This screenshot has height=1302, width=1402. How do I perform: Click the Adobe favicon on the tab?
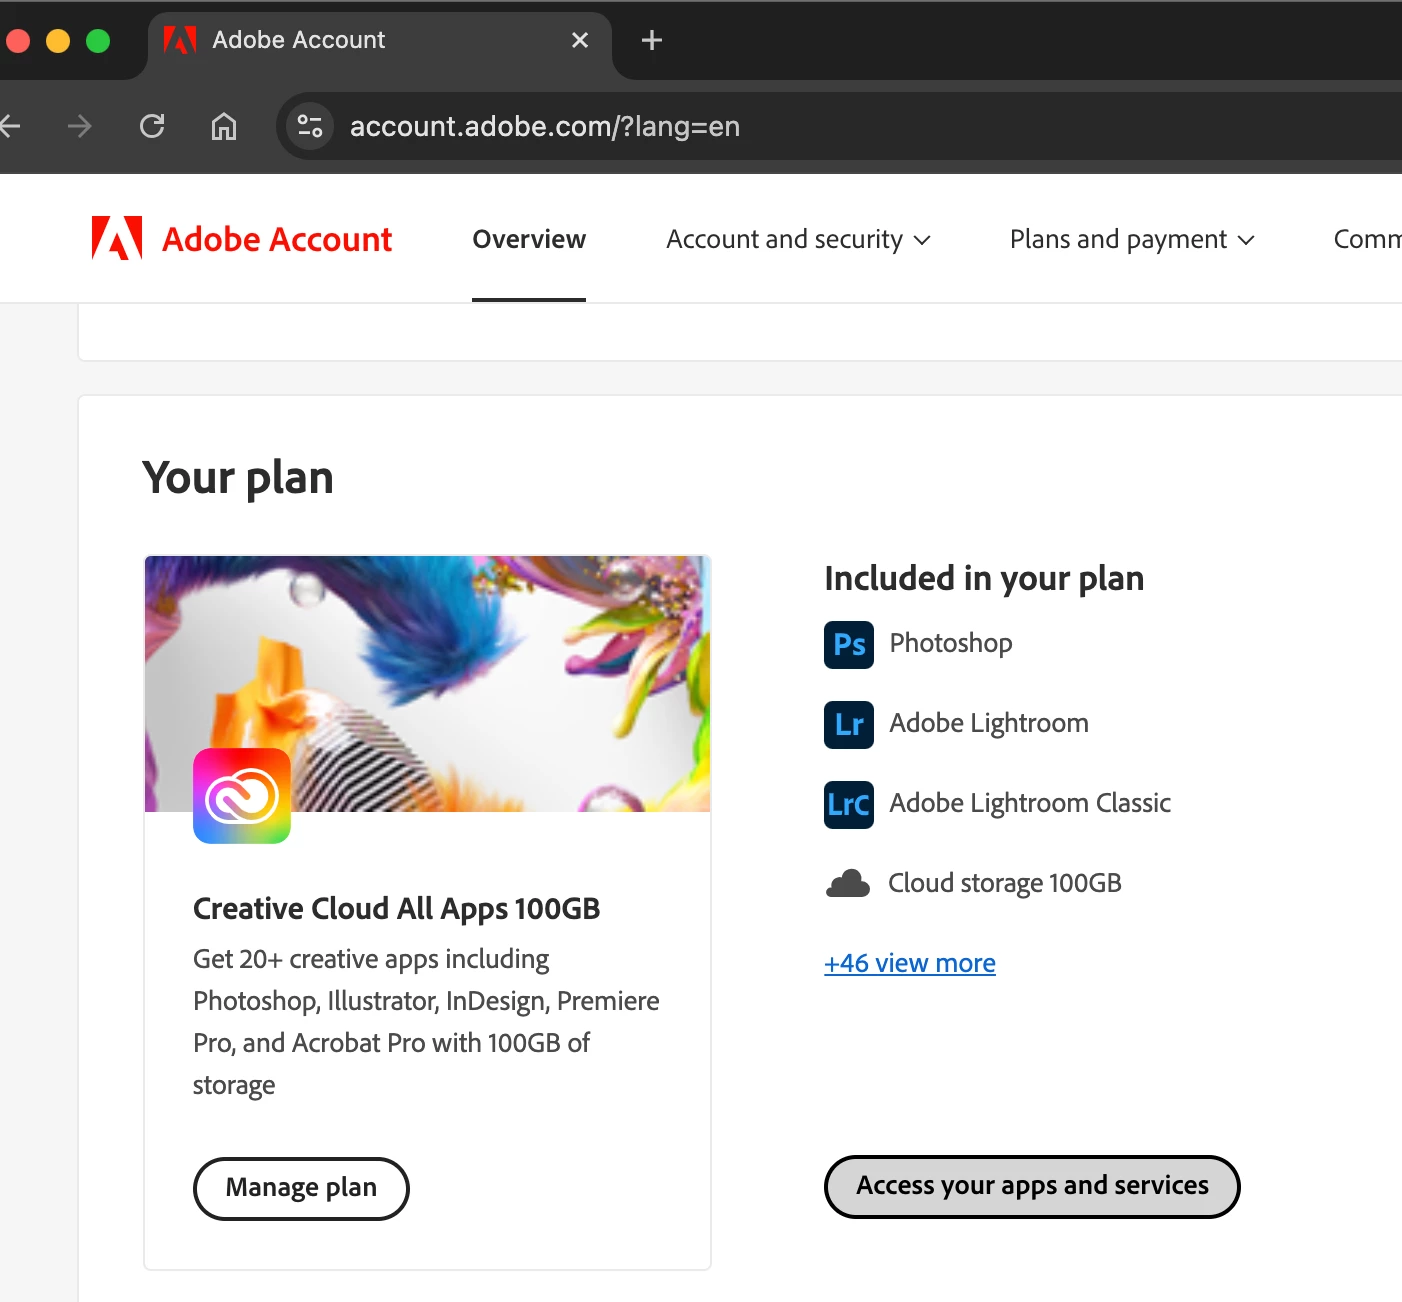click(x=180, y=40)
